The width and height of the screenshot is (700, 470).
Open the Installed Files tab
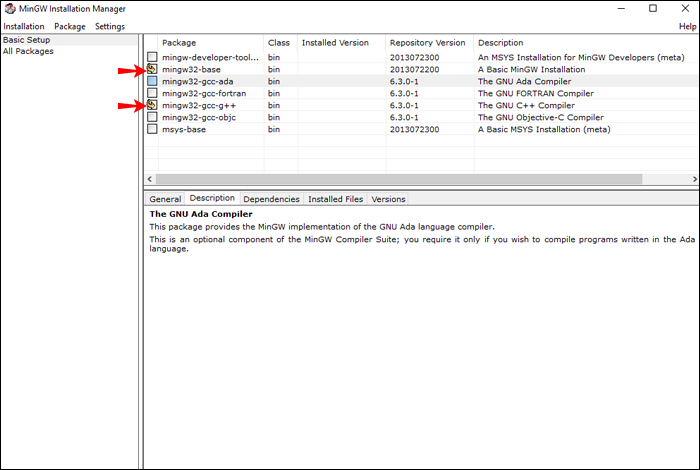pyautogui.click(x=335, y=199)
